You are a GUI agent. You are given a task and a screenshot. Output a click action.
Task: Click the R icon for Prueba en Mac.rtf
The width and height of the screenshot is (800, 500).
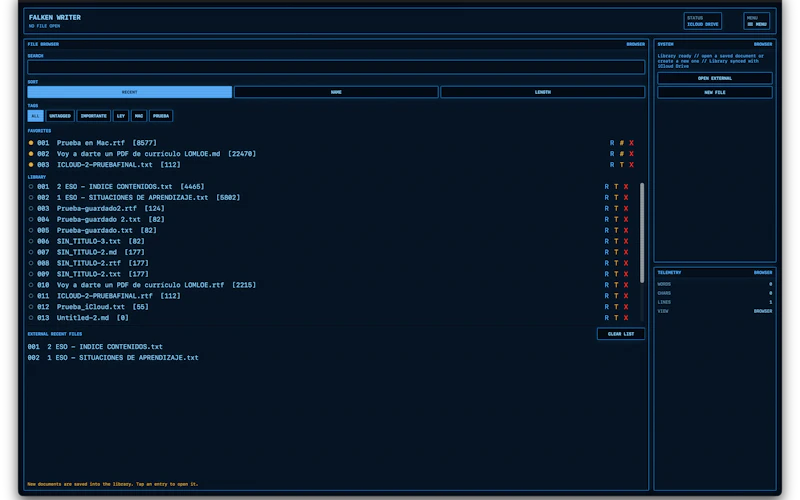pyautogui.click(x=612, y=143)
